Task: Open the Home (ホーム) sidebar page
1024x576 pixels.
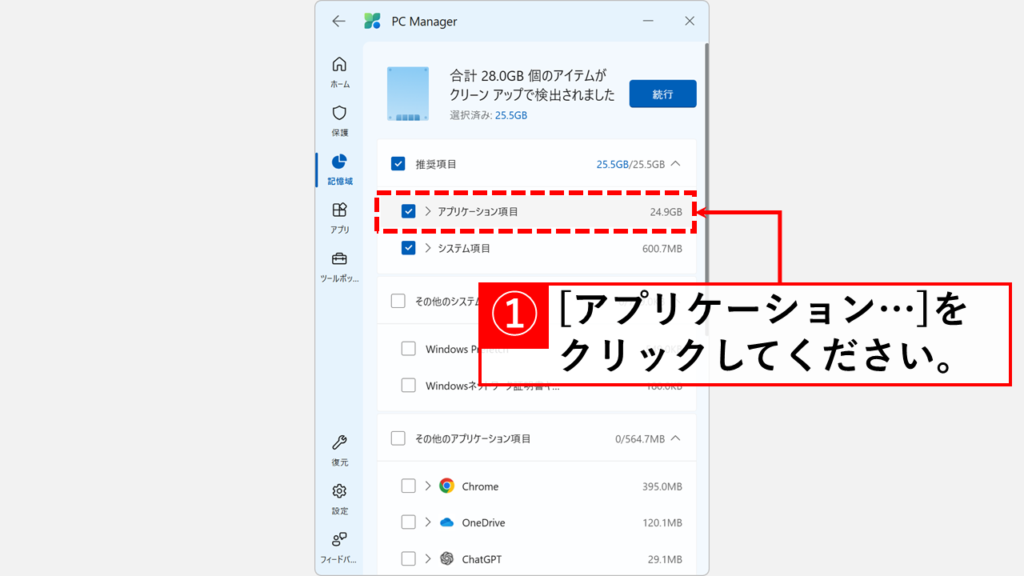Action: coord(339,71)
